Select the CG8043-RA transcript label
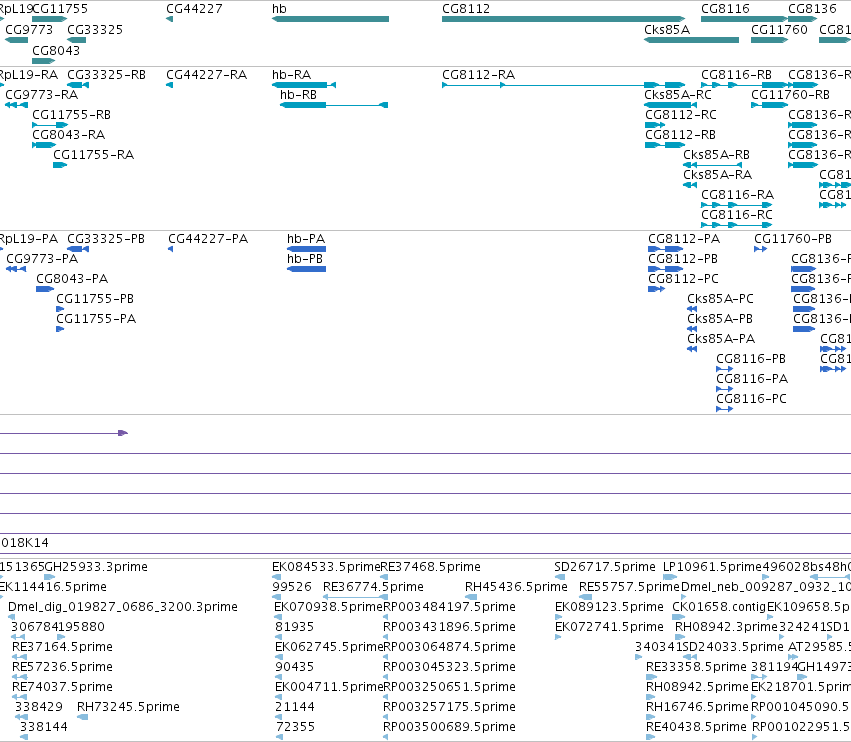Image resolution: width=851 pixels, height=742 pixels. [x=68, y=134]
